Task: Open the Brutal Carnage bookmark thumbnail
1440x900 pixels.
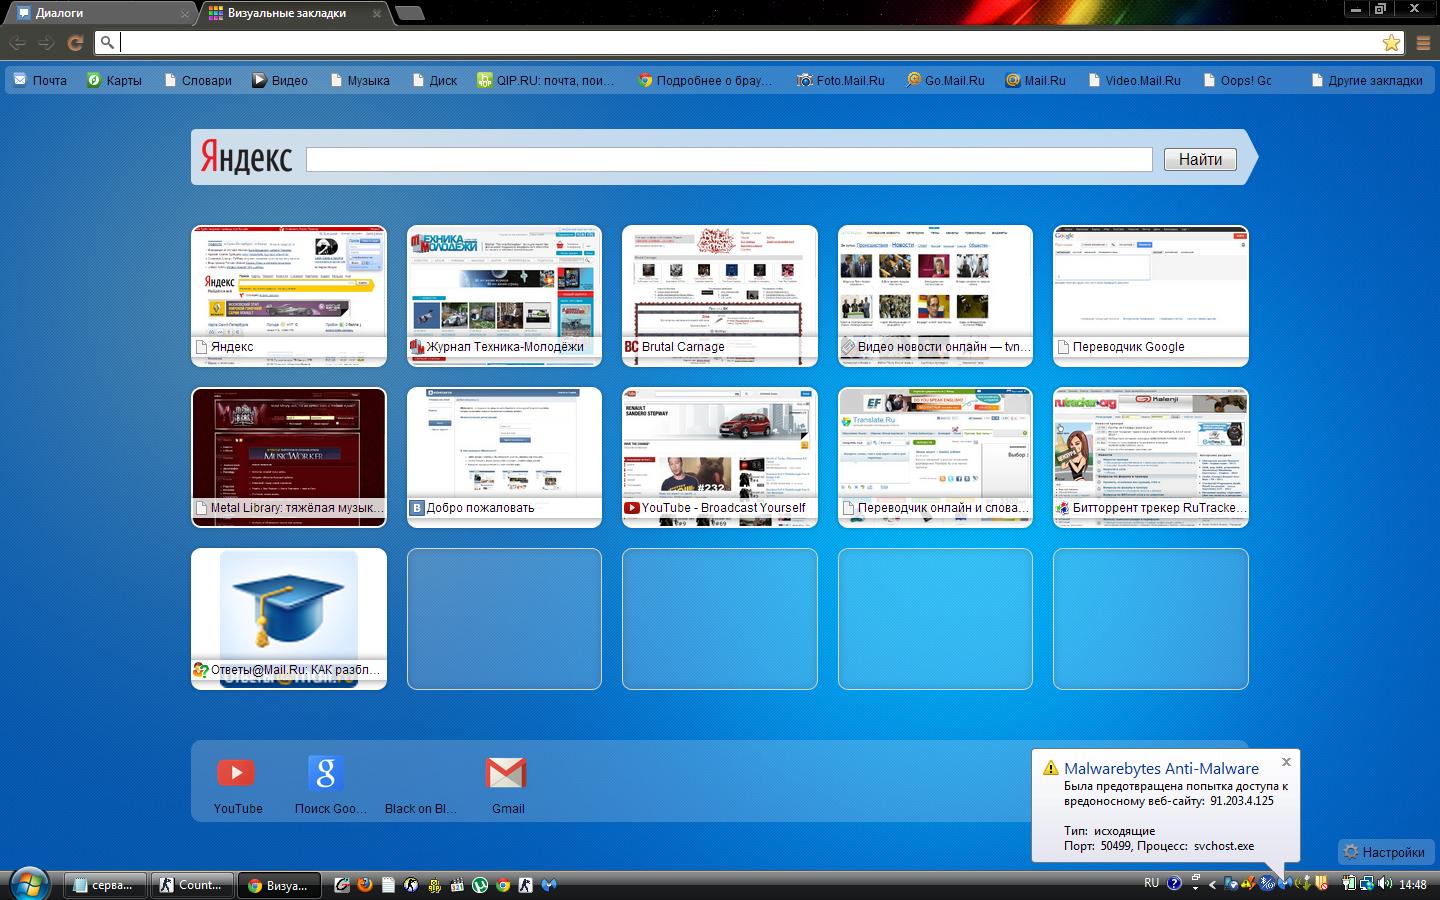Action: pyautogui.click(x=720, y=296)
